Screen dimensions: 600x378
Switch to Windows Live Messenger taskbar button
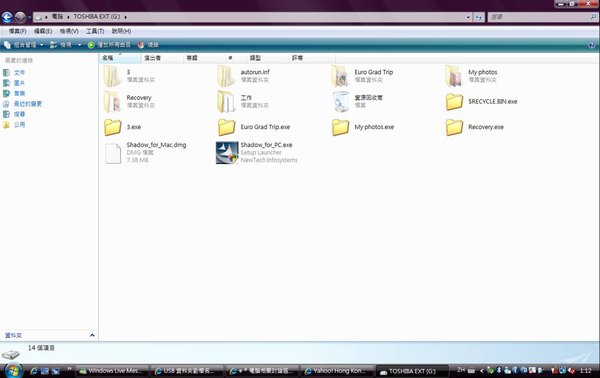point(112,371)
